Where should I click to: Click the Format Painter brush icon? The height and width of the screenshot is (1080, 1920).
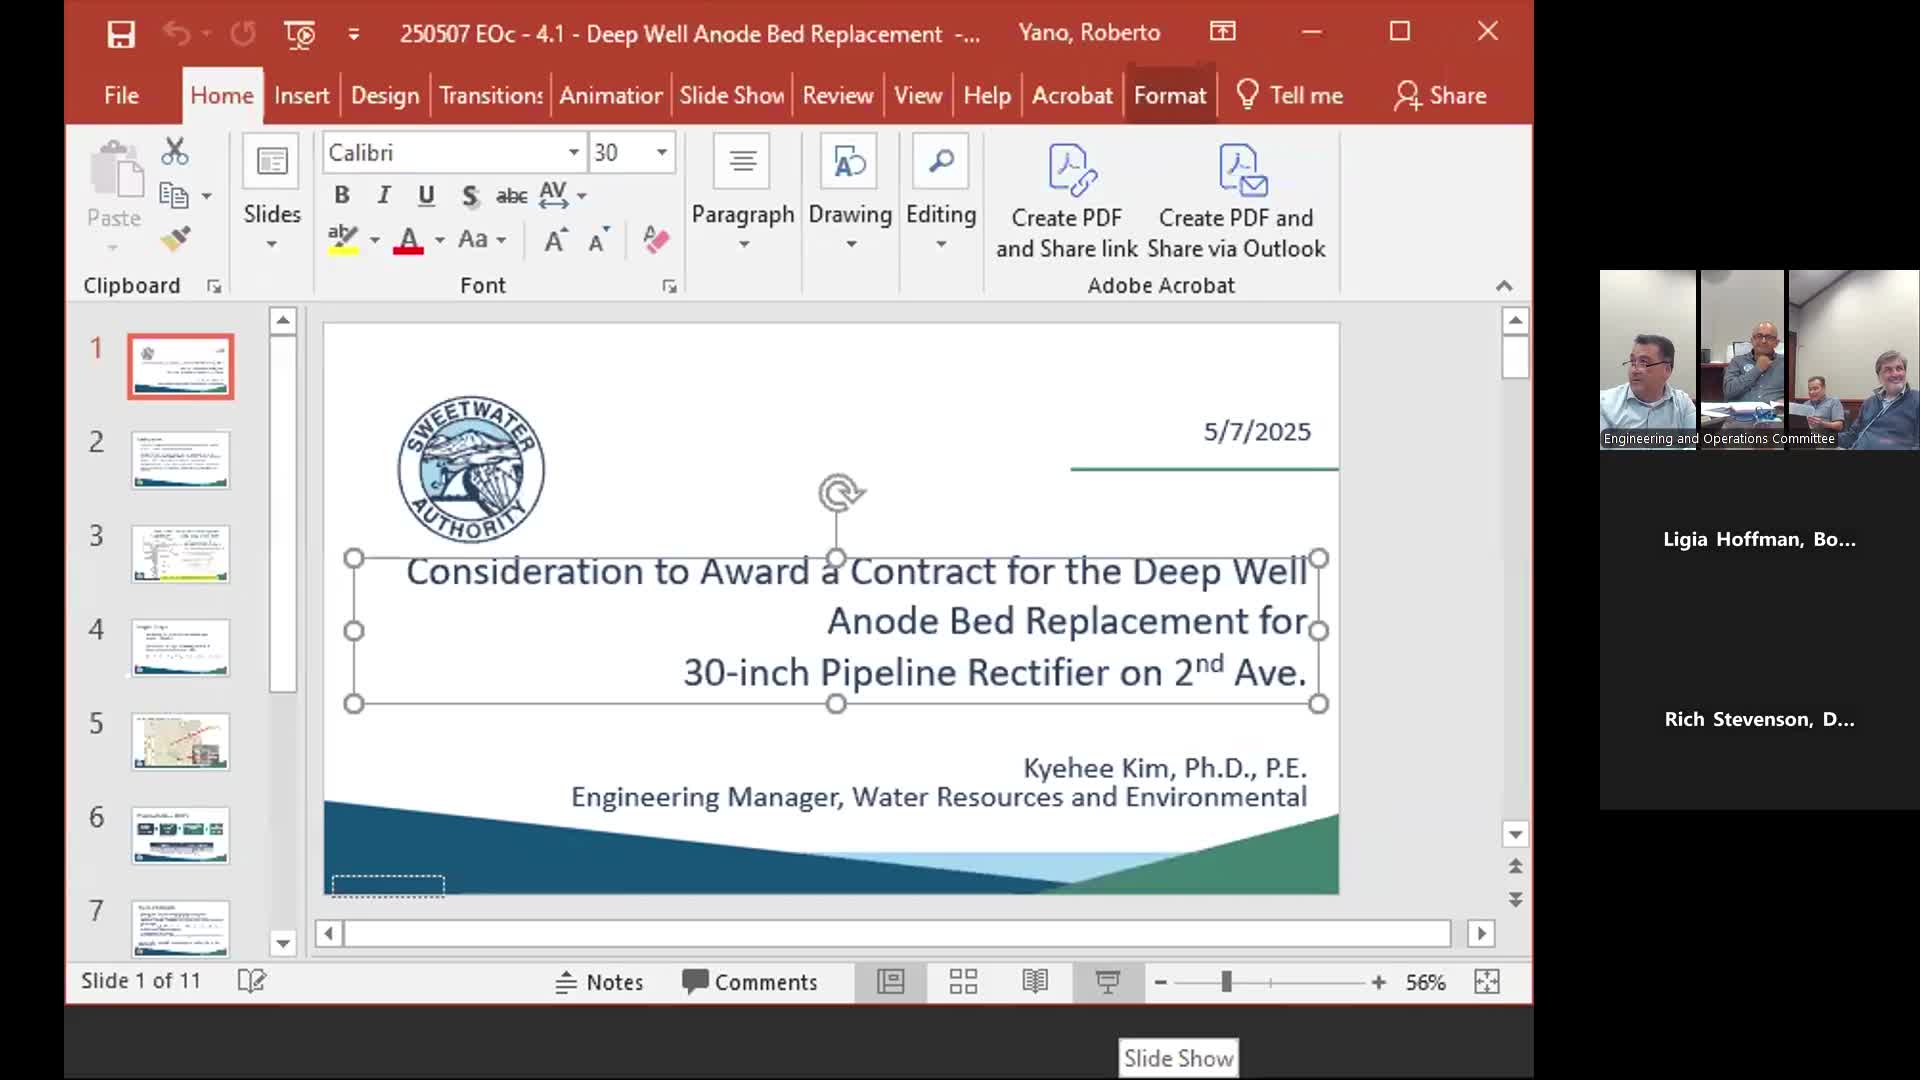point(175,239)
